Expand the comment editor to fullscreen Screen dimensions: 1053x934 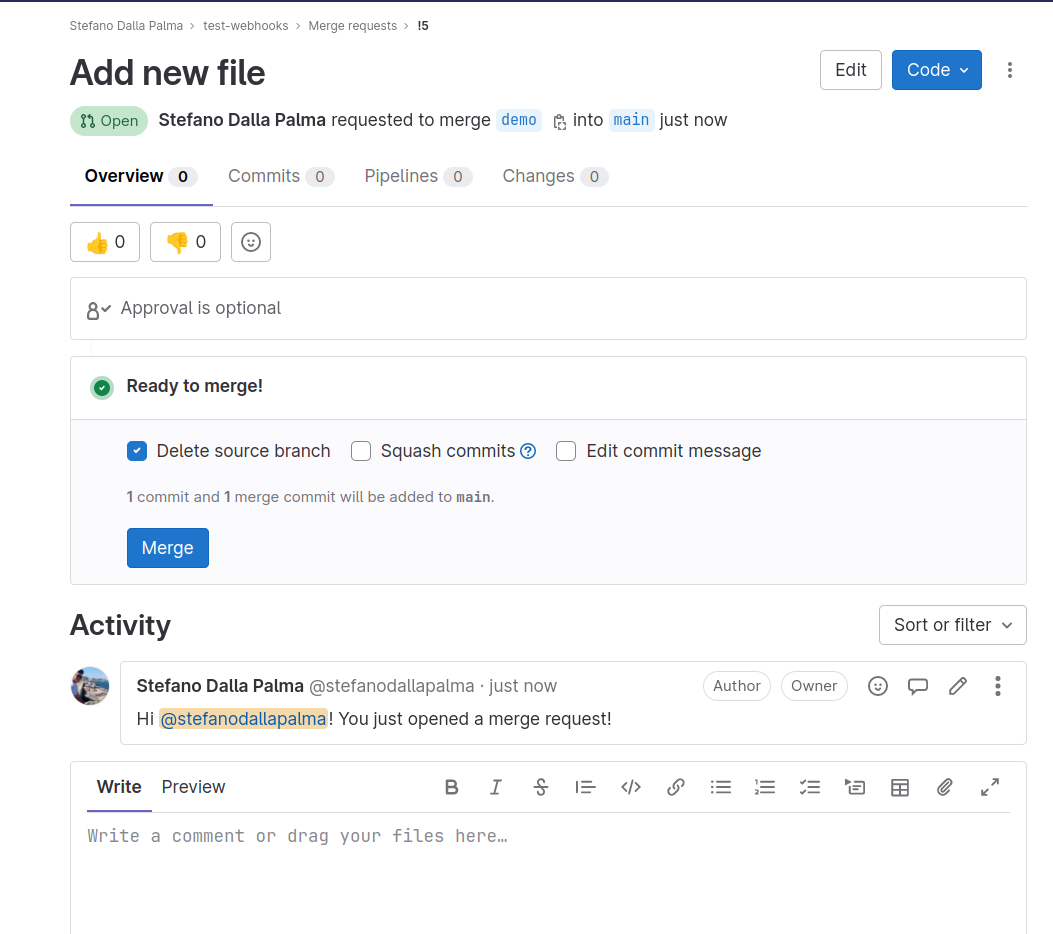pyautogui.click(x=989, y=787)
